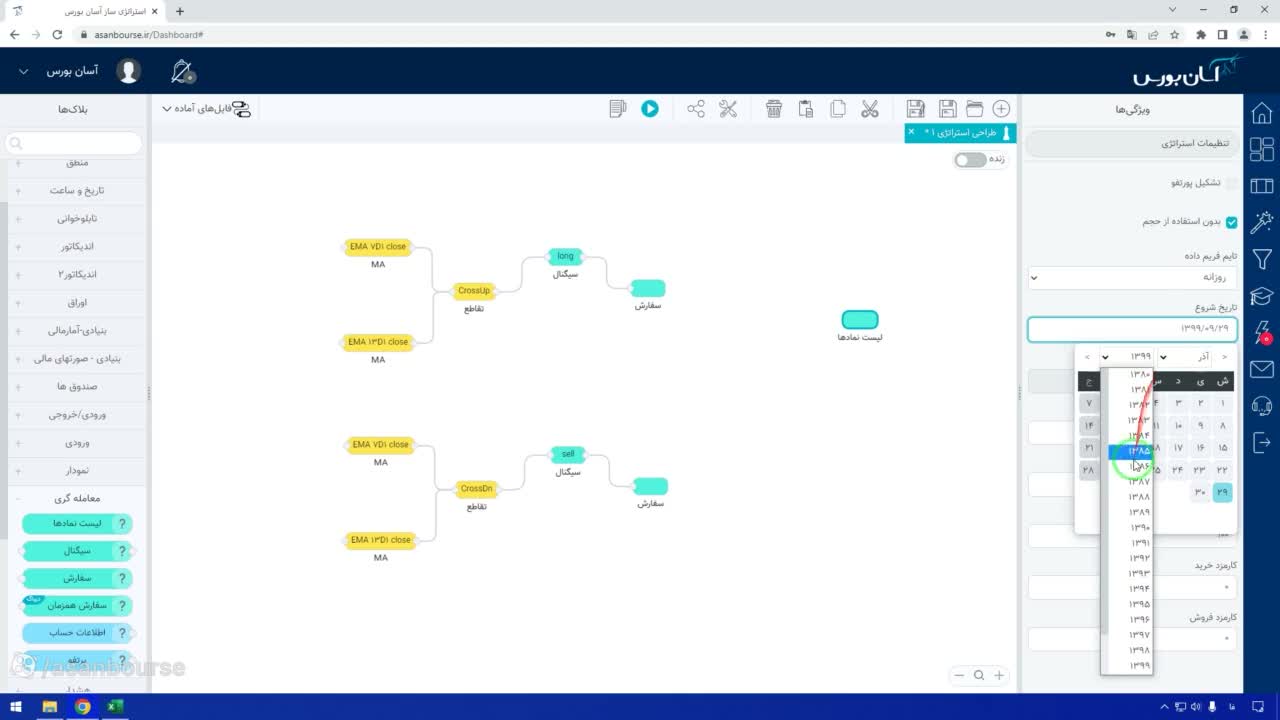
Task: Click the scissors cut icon in toolbar
Action: pos(870,109)
